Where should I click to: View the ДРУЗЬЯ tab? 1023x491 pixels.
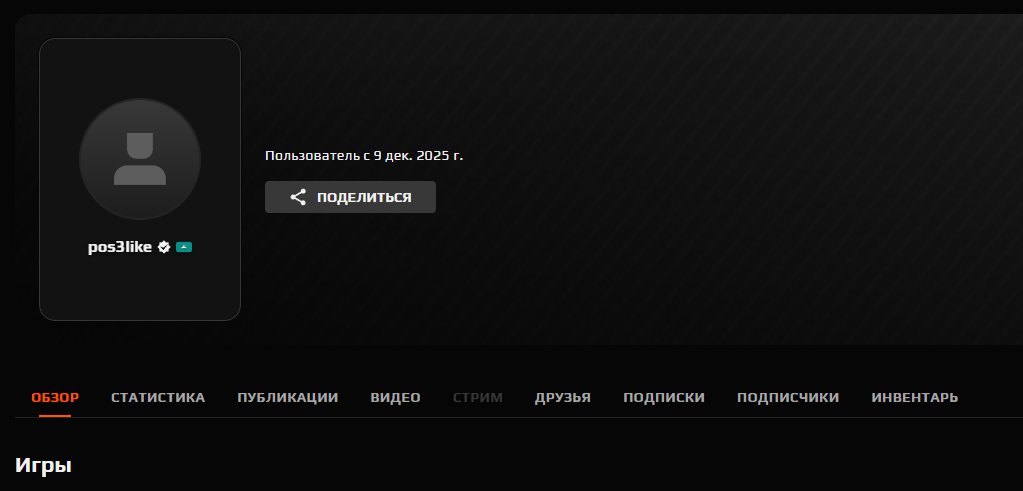pos(562,398)
